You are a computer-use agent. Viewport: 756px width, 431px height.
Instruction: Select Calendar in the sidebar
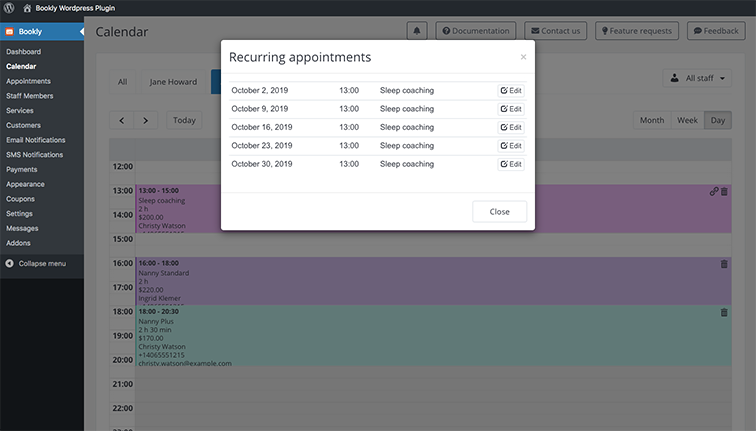coord(21,67)
